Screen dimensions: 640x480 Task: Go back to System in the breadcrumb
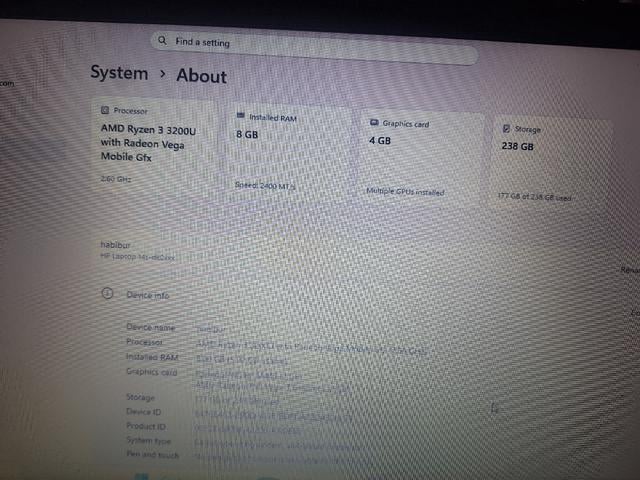pos(119,73)
